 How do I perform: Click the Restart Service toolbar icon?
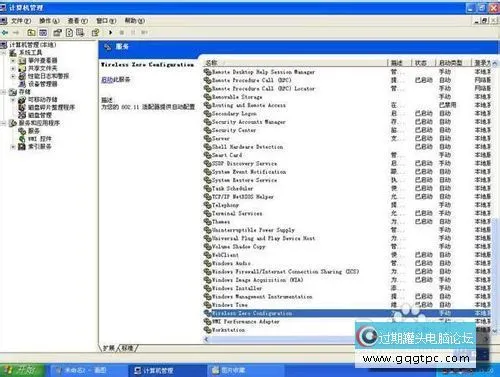[x=144, y=33]
